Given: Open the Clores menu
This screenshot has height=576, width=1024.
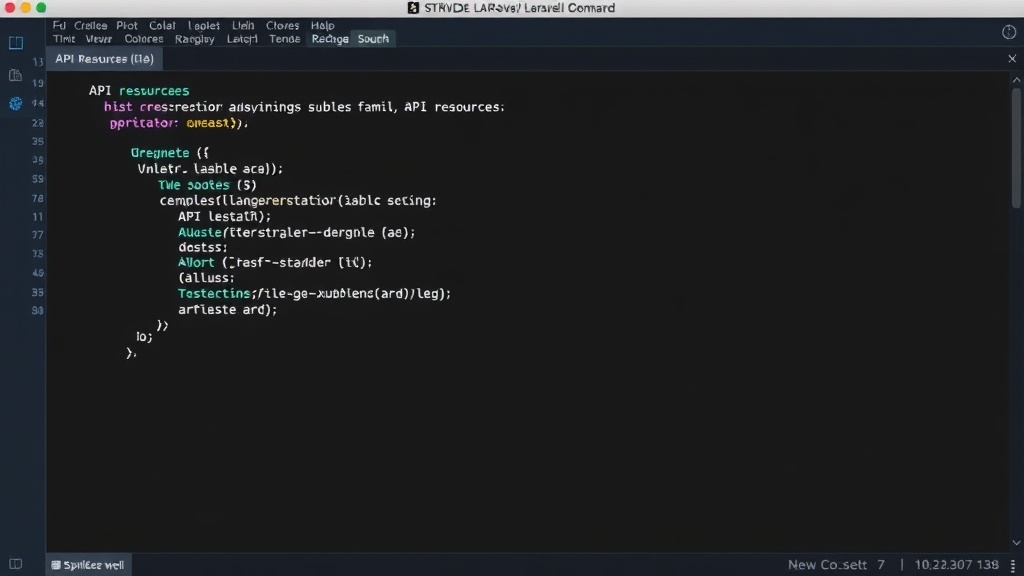Looking at the screenshot, I should [x=282, y=25].
